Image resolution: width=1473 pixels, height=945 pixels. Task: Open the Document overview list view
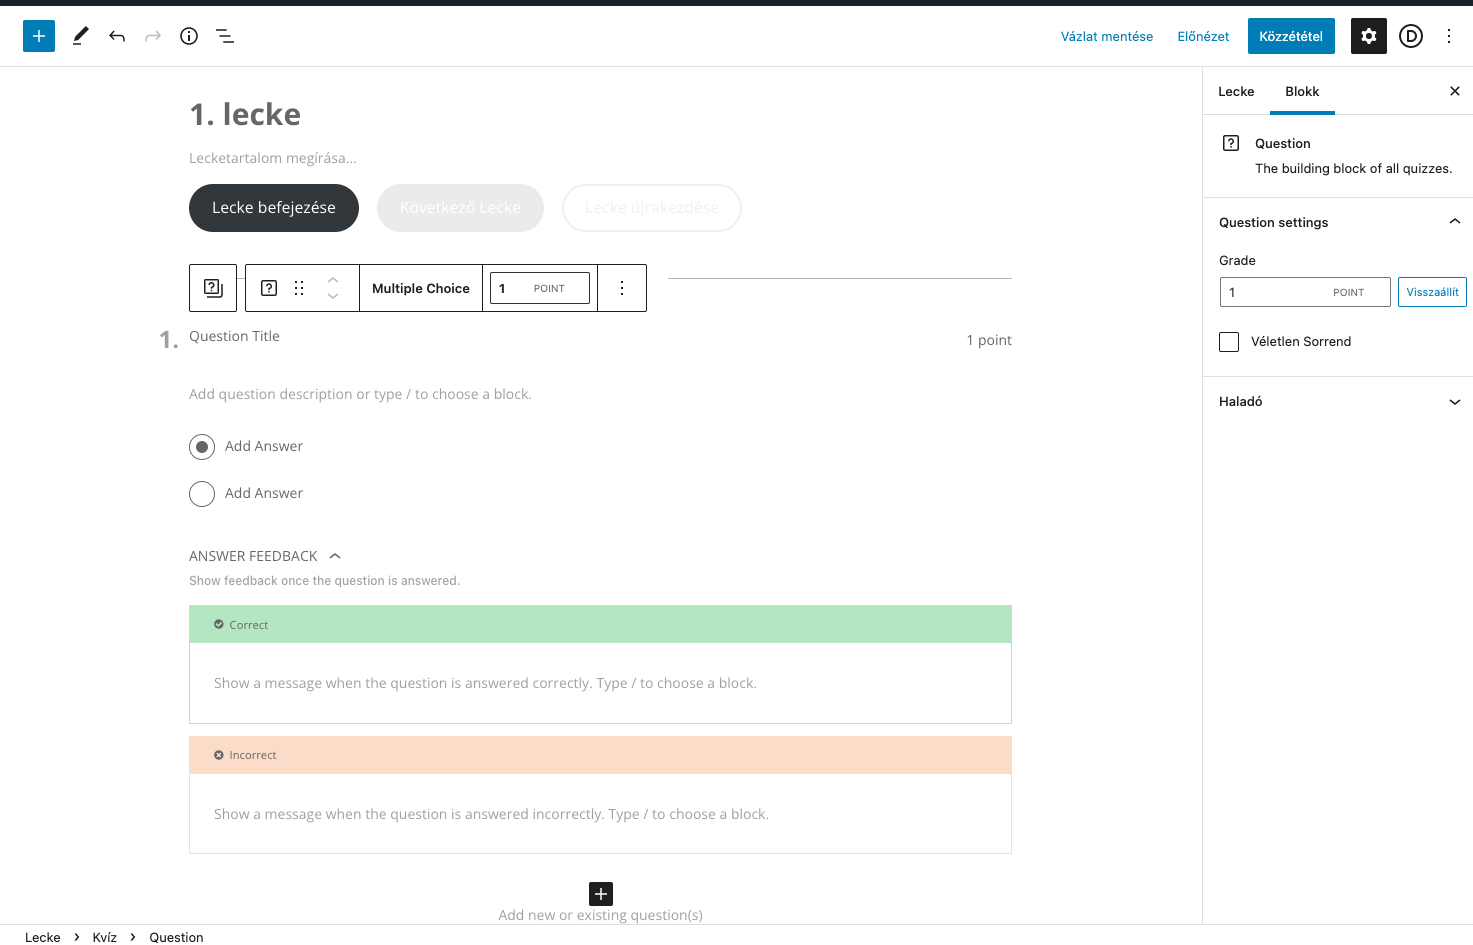click(224, 35)
